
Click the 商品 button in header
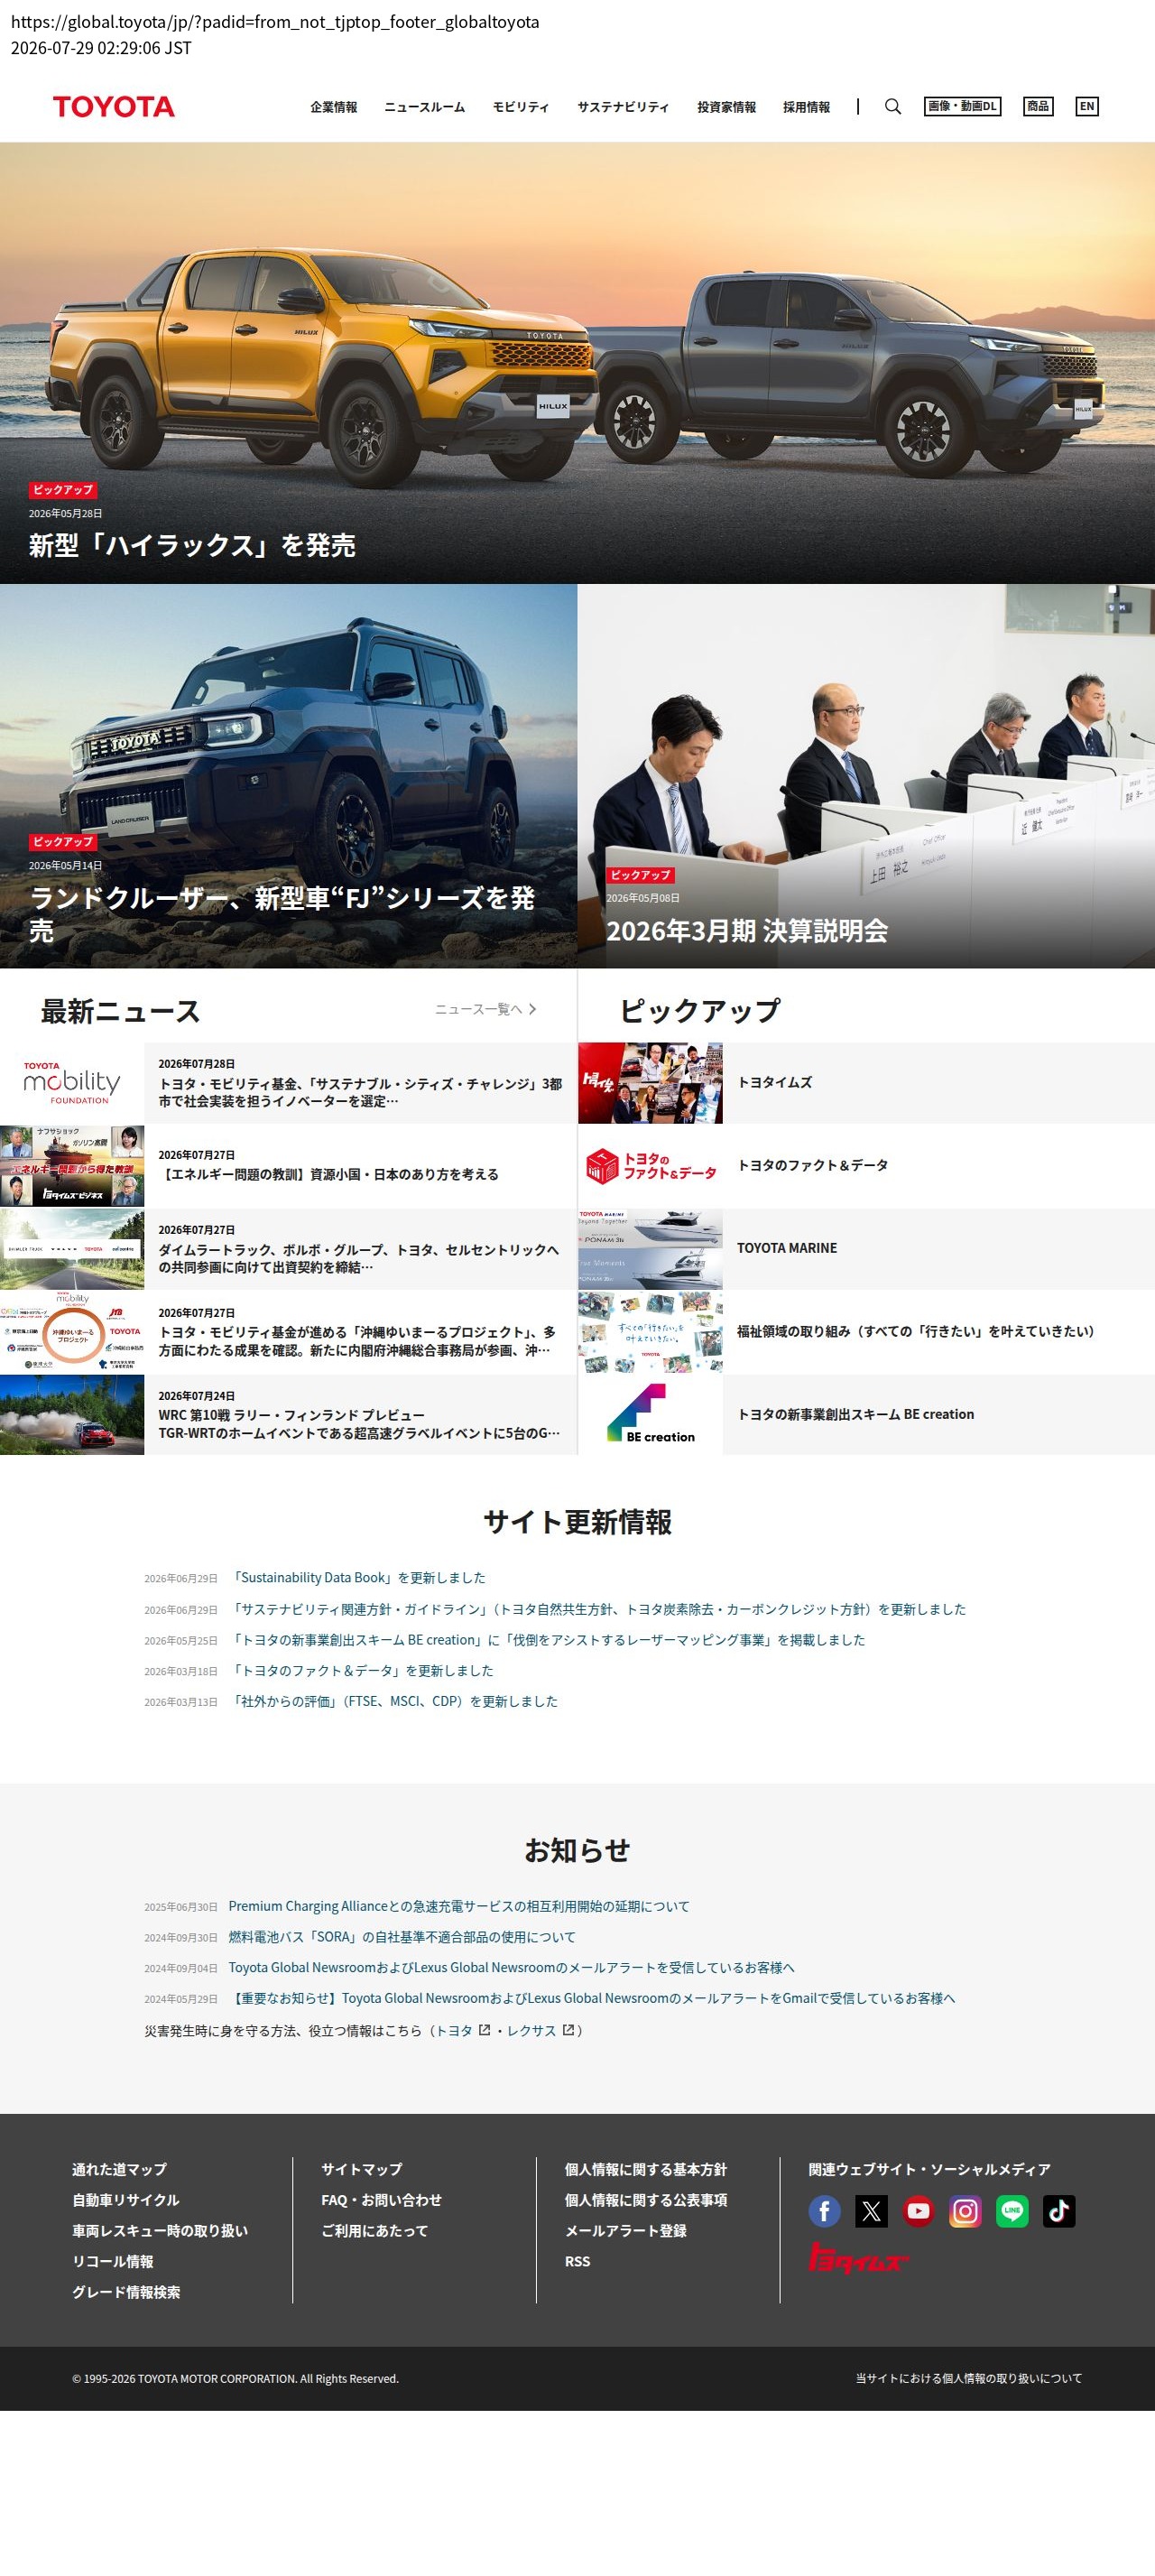point(1038,106)
